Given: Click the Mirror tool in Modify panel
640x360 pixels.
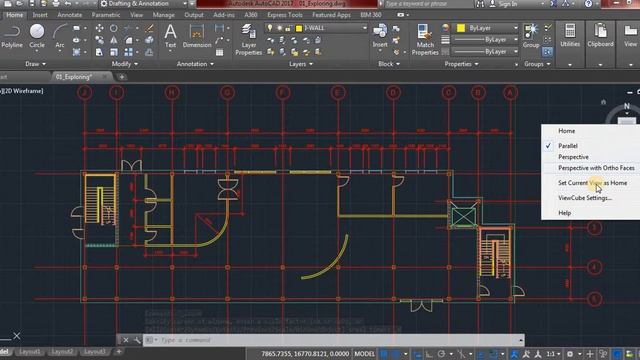Looking at the screenshot, I should click(113, 40).
